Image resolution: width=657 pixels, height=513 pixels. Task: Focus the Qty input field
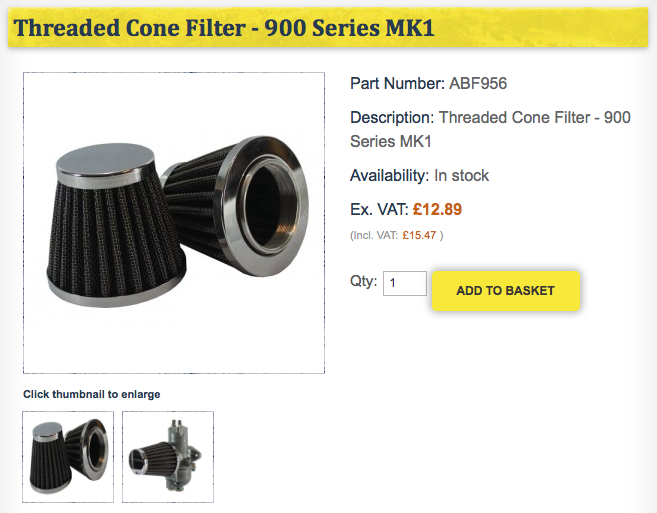point(405,283)
